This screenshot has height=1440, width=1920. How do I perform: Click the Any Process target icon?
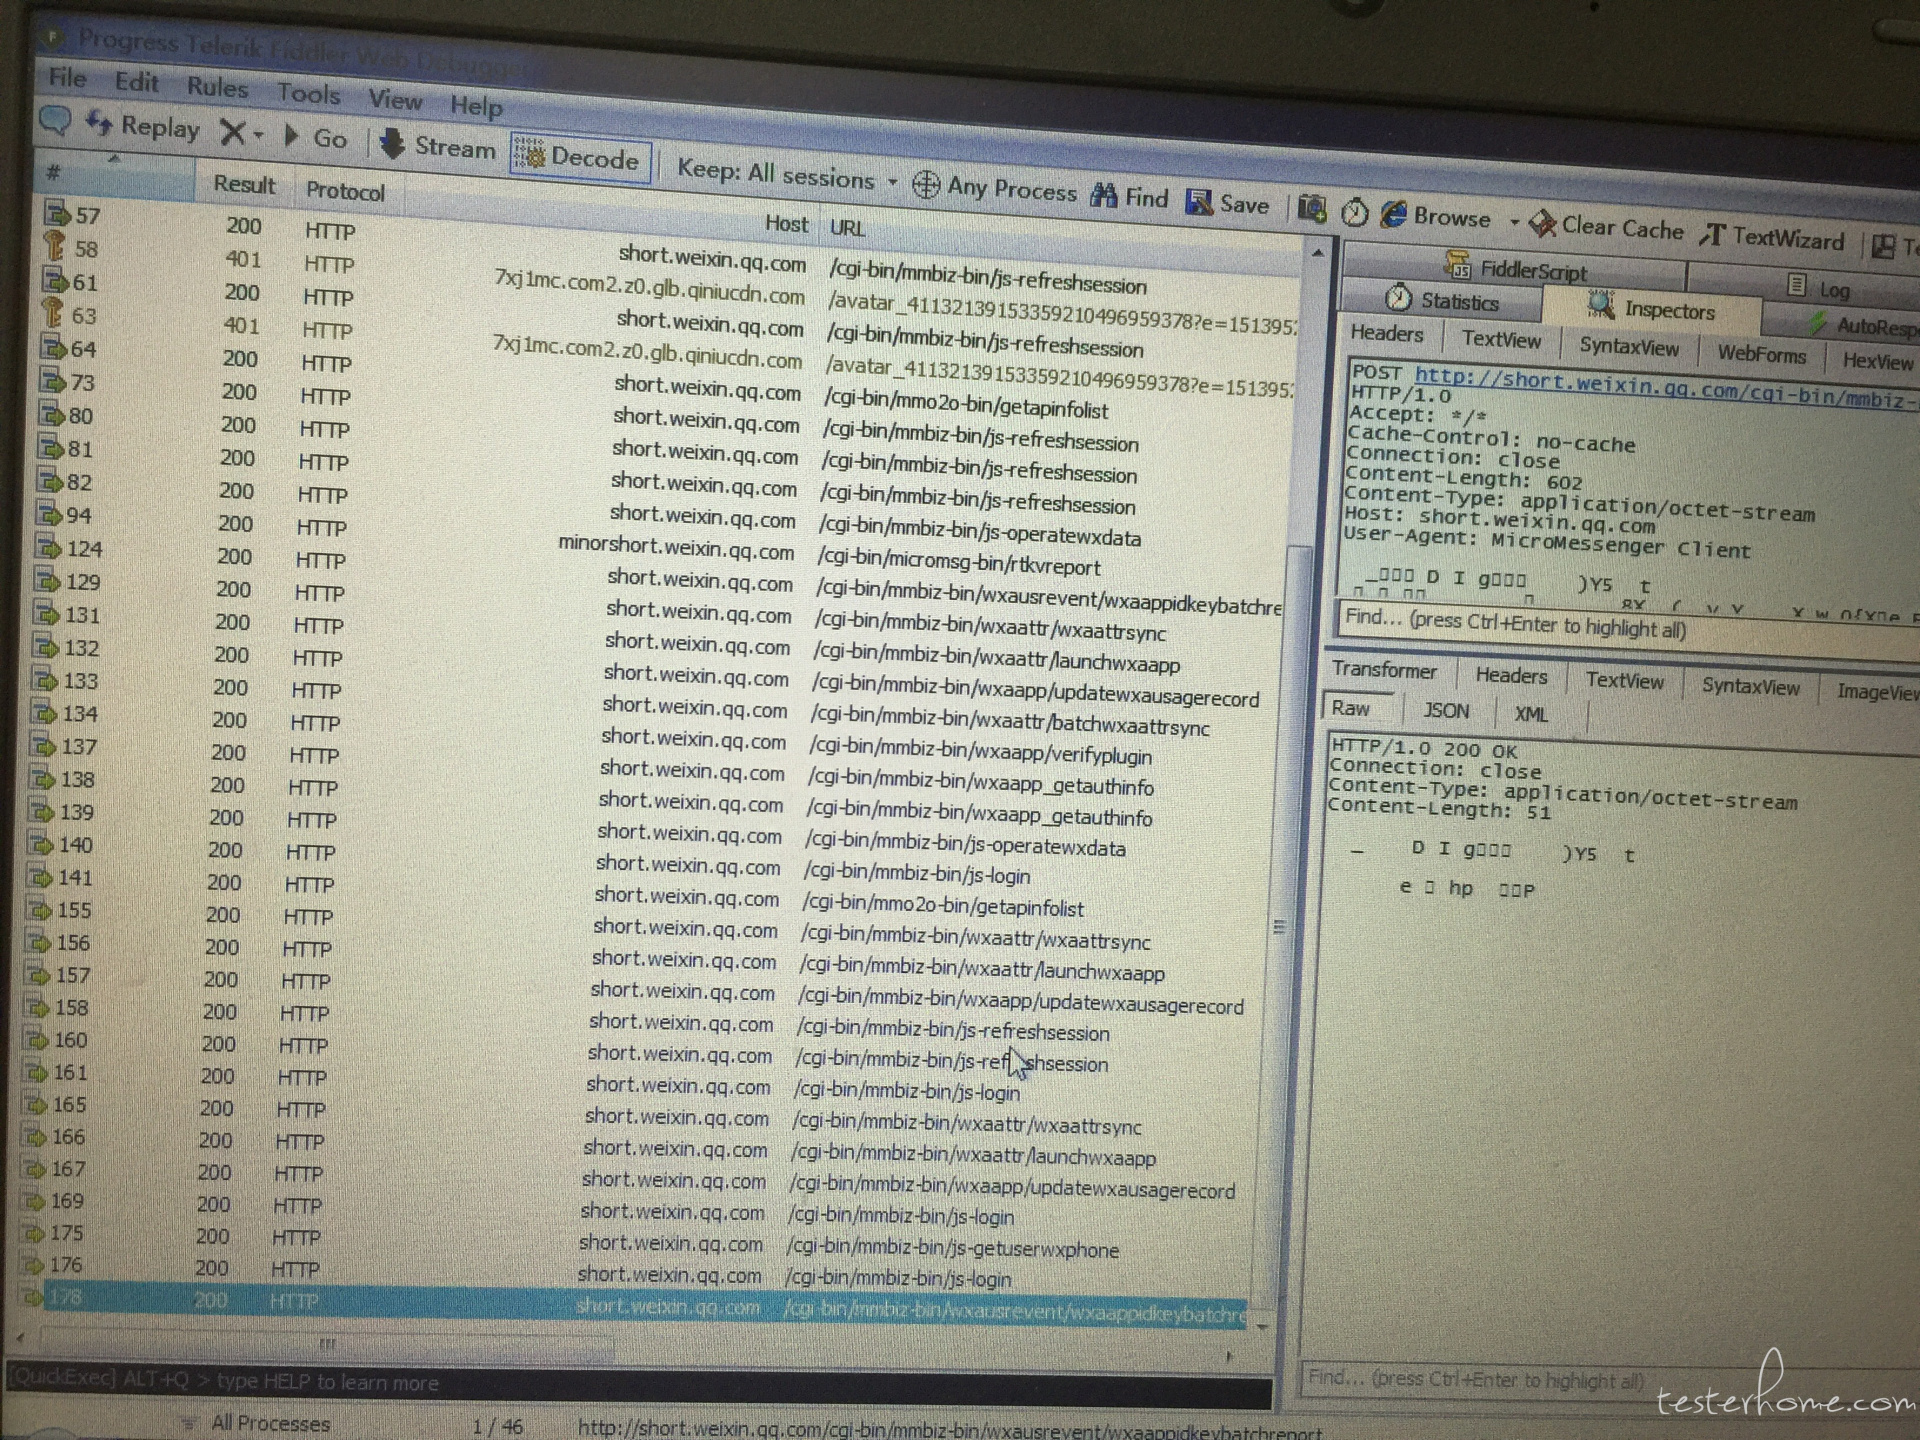coord(926,184)
